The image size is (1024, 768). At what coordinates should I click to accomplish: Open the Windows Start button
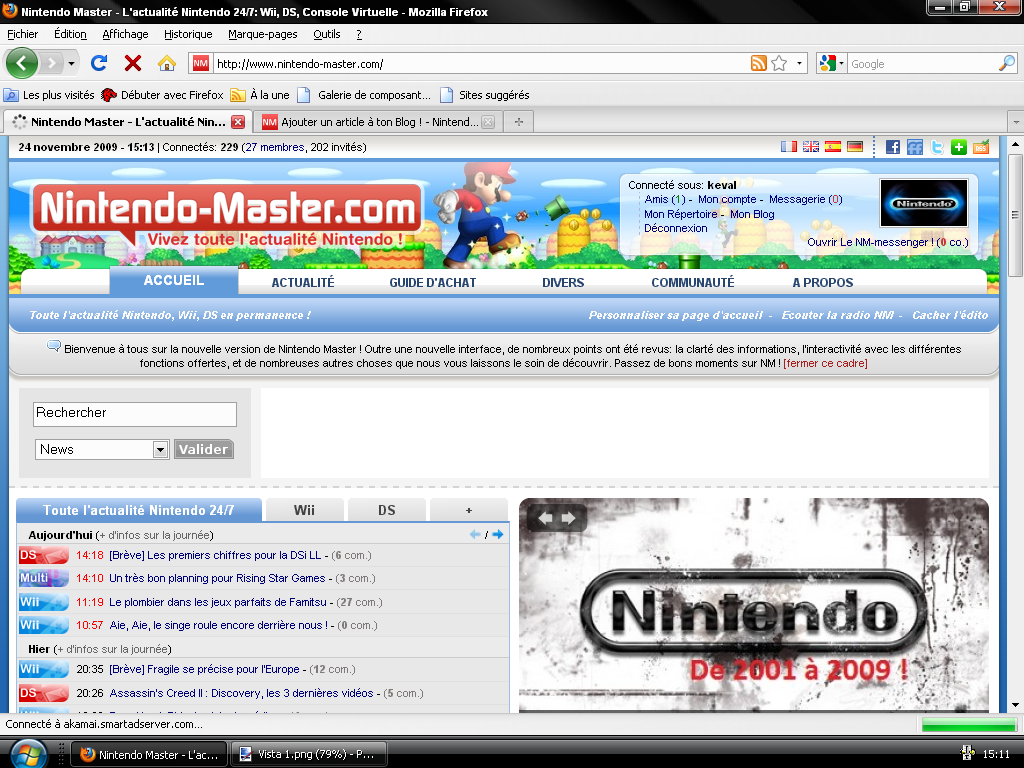click(x=27, y=755)
